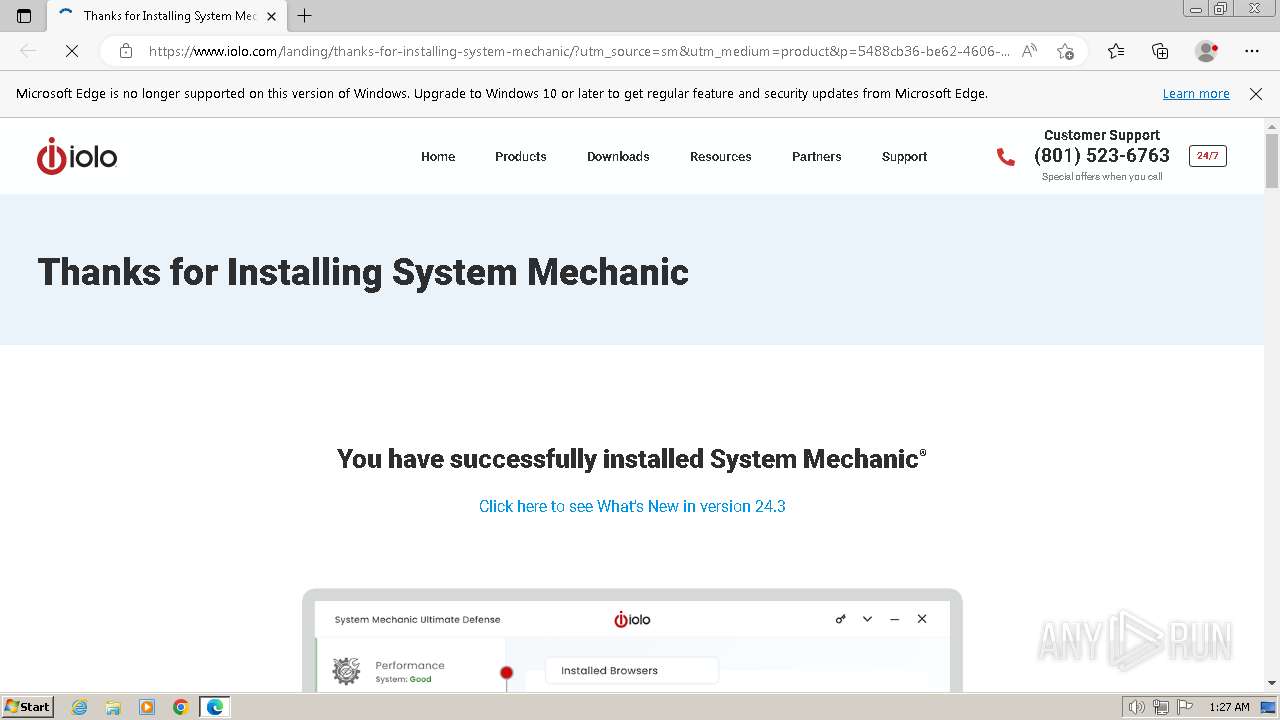
Task: Click the volume icon in system tray
Action: click(x=1137, y=707)
